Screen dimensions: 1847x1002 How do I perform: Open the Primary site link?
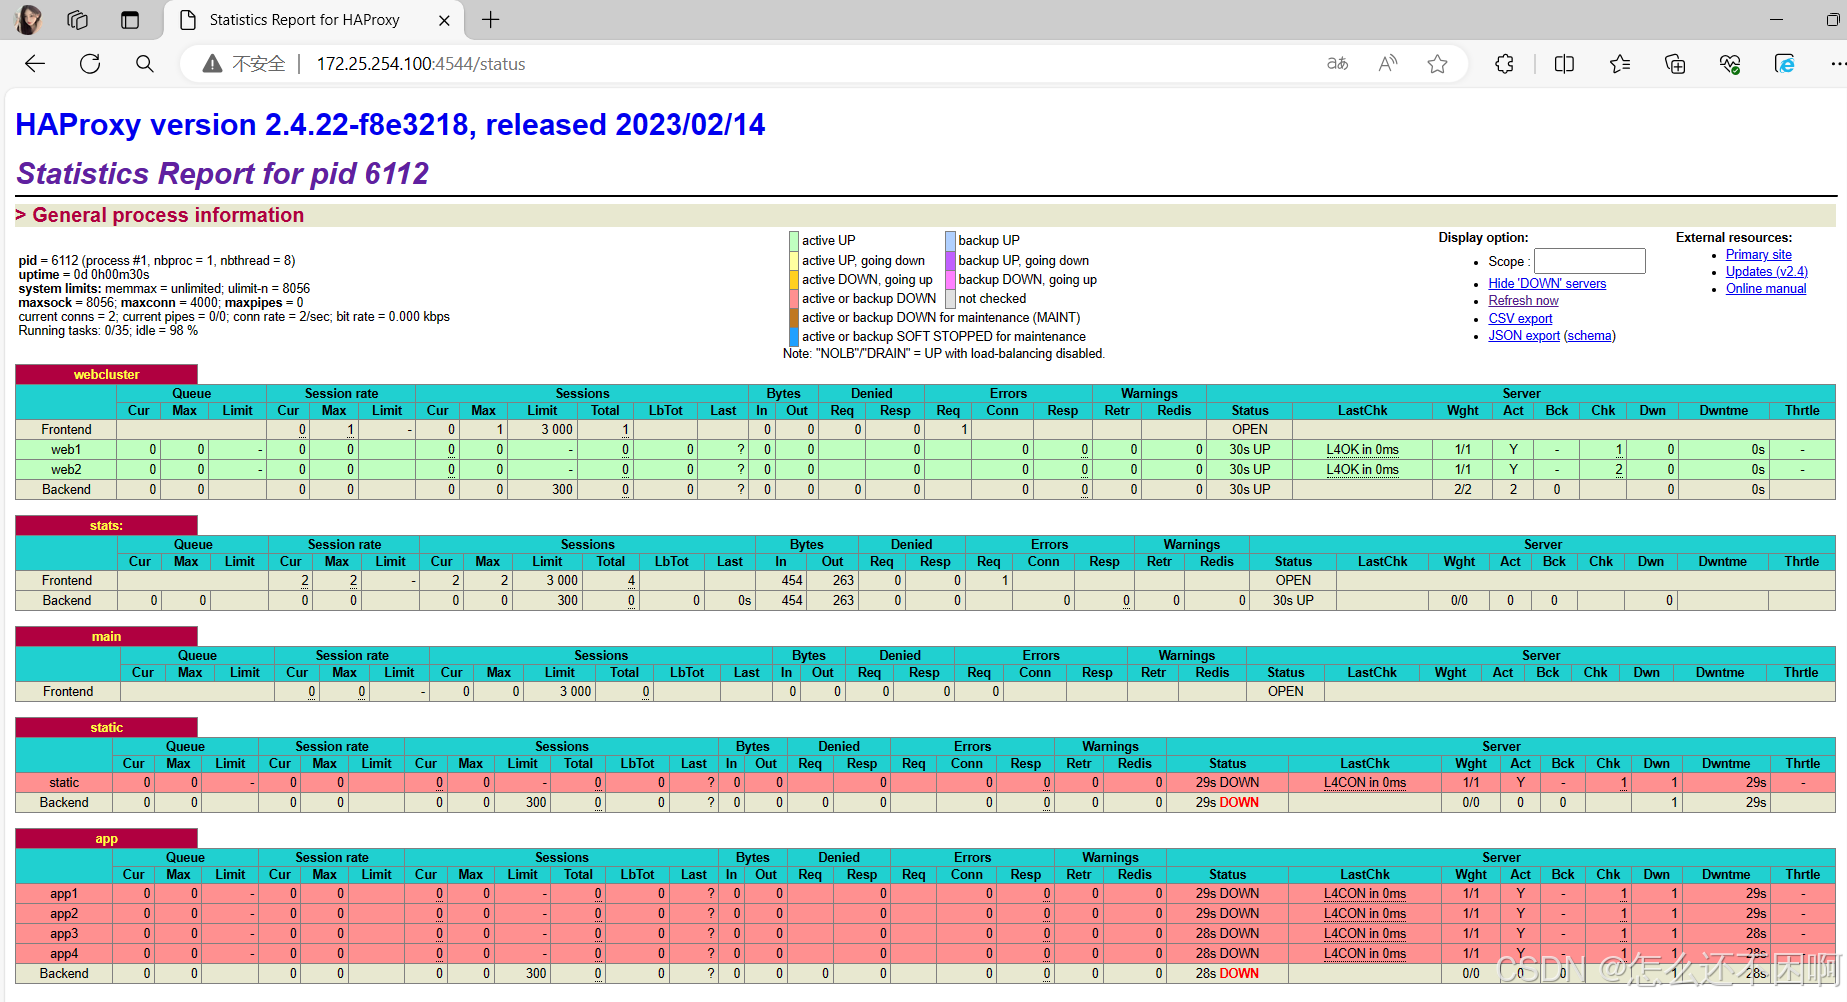(1759, 255)
